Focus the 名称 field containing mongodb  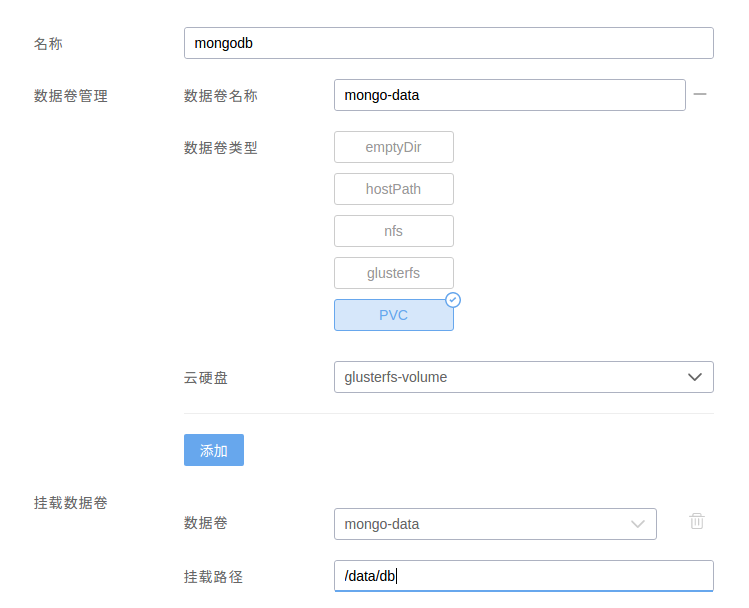(x=448, y=43)
